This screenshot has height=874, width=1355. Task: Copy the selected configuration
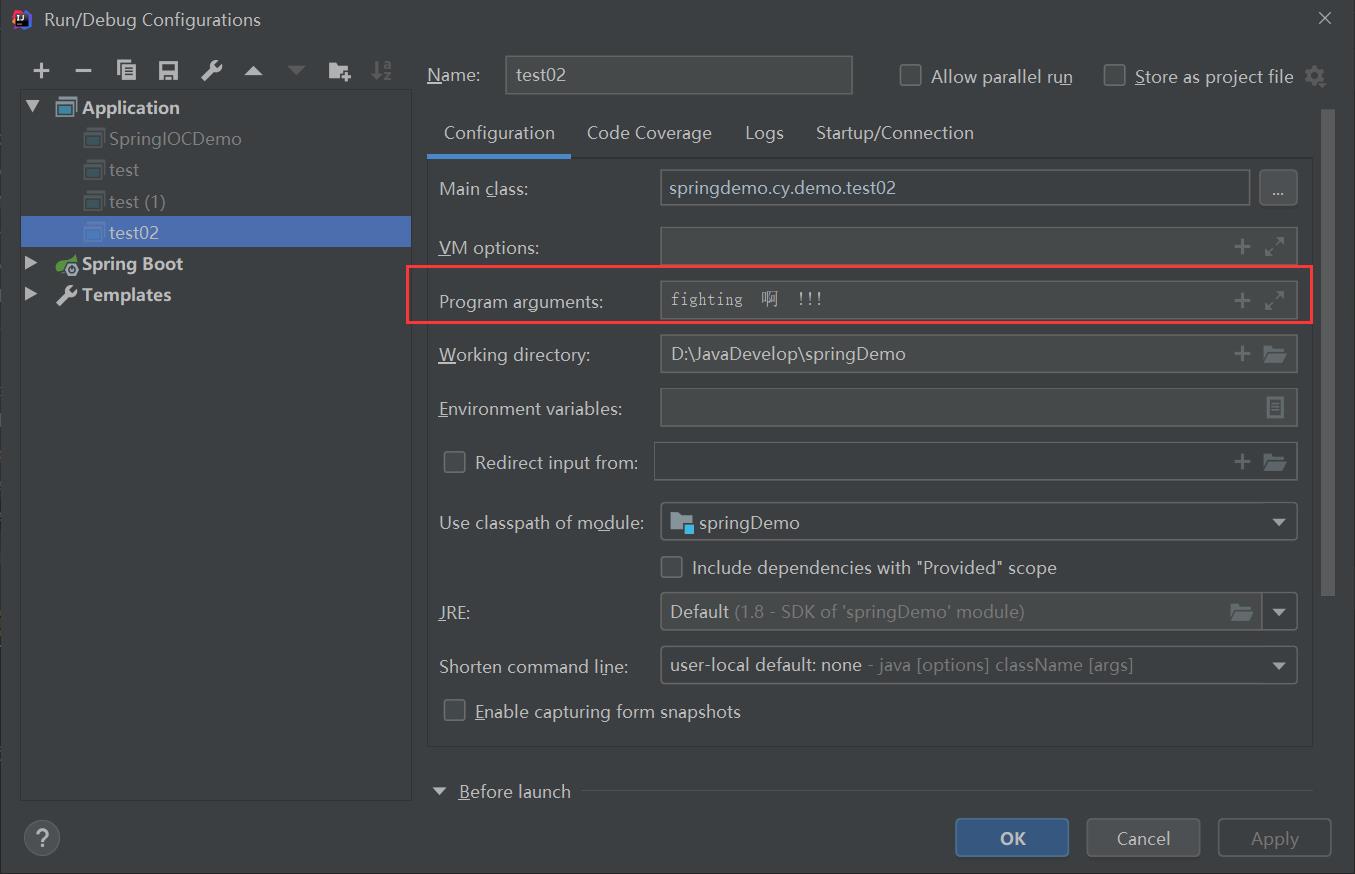click(x=126, y=70)
